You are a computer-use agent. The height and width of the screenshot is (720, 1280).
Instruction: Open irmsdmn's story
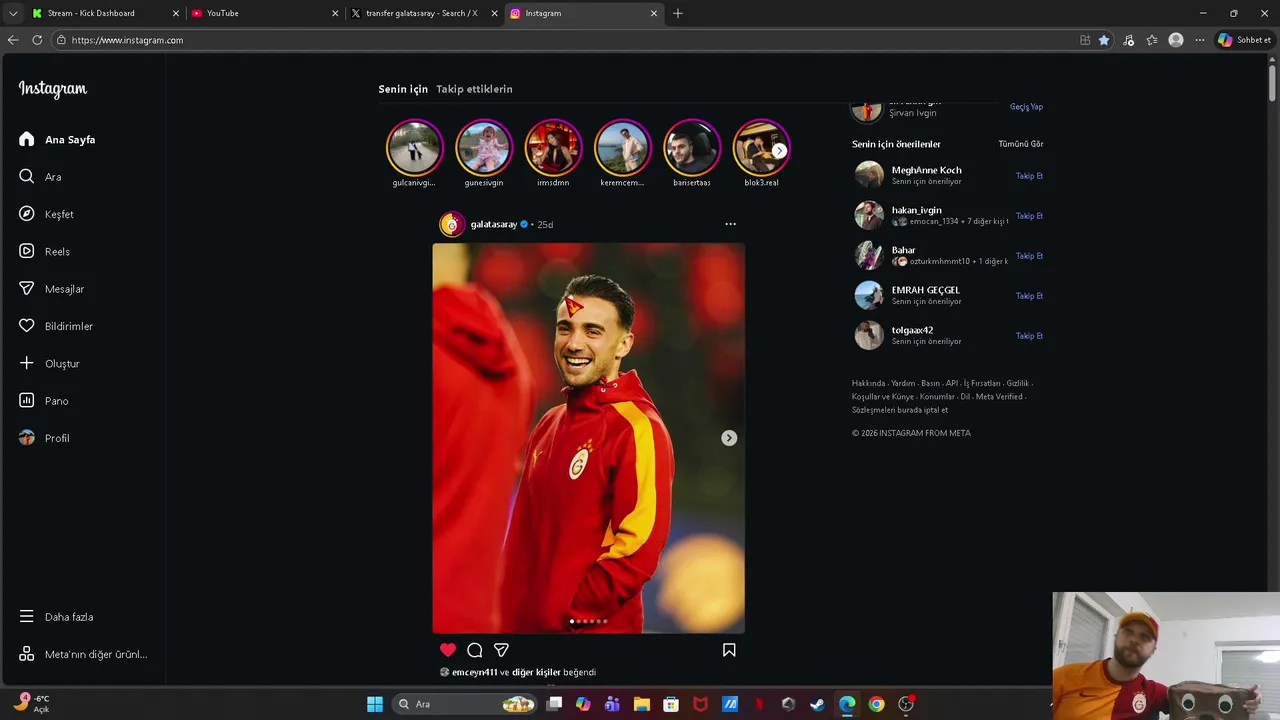pyautogui.click(x=553, y=147)
